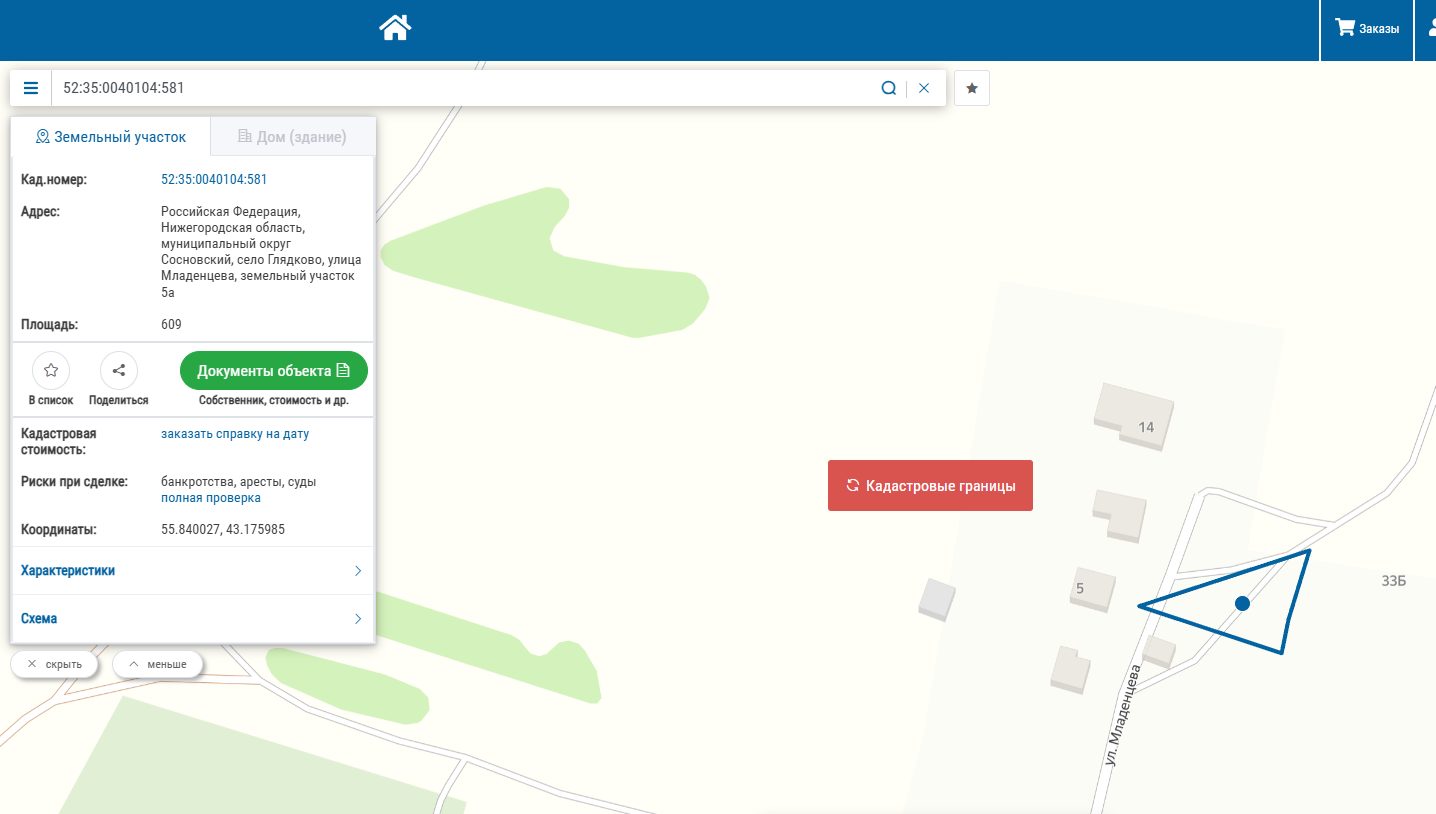Image resolution: width=1436 pixels, height=814 pixels.
Task: Switch to the Земельный участок tab
Action: 111,137
